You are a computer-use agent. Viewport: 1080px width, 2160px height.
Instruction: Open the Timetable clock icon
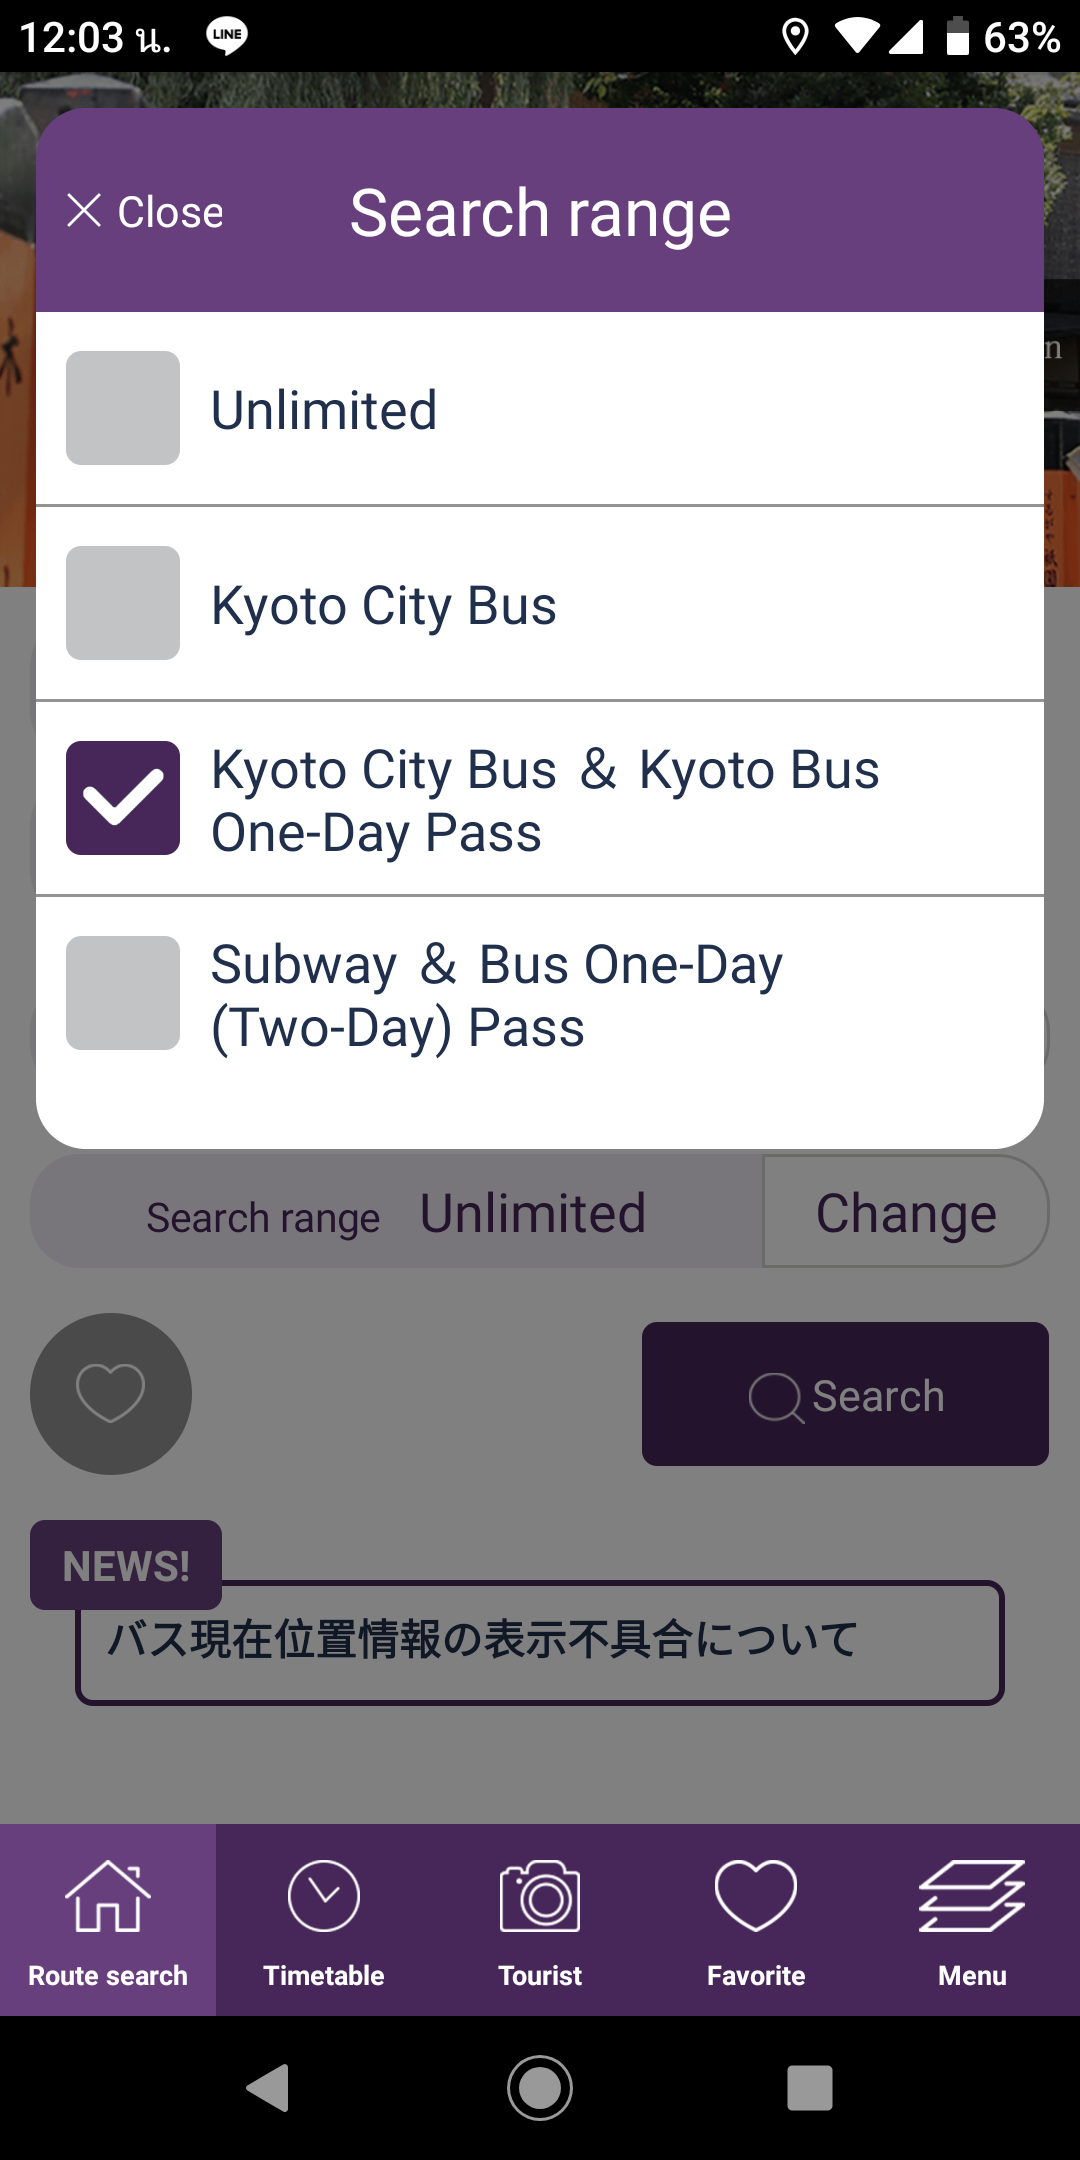(x=324, y=1896)
